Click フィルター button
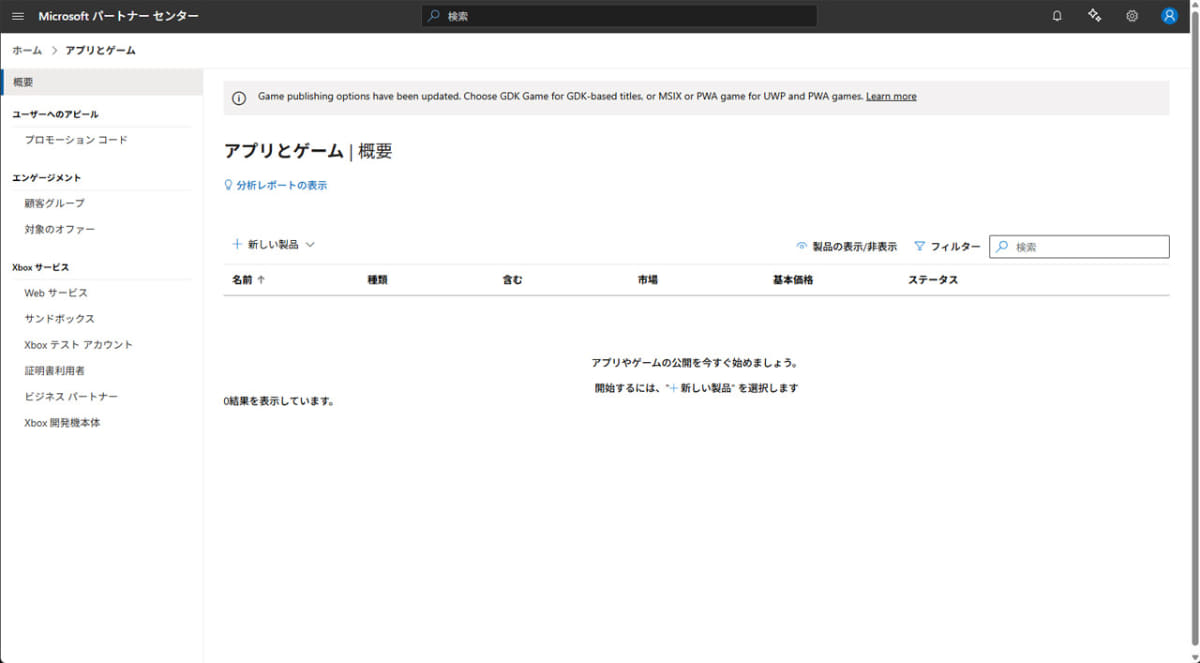The image size is (1200, 663). coord(947,246)
